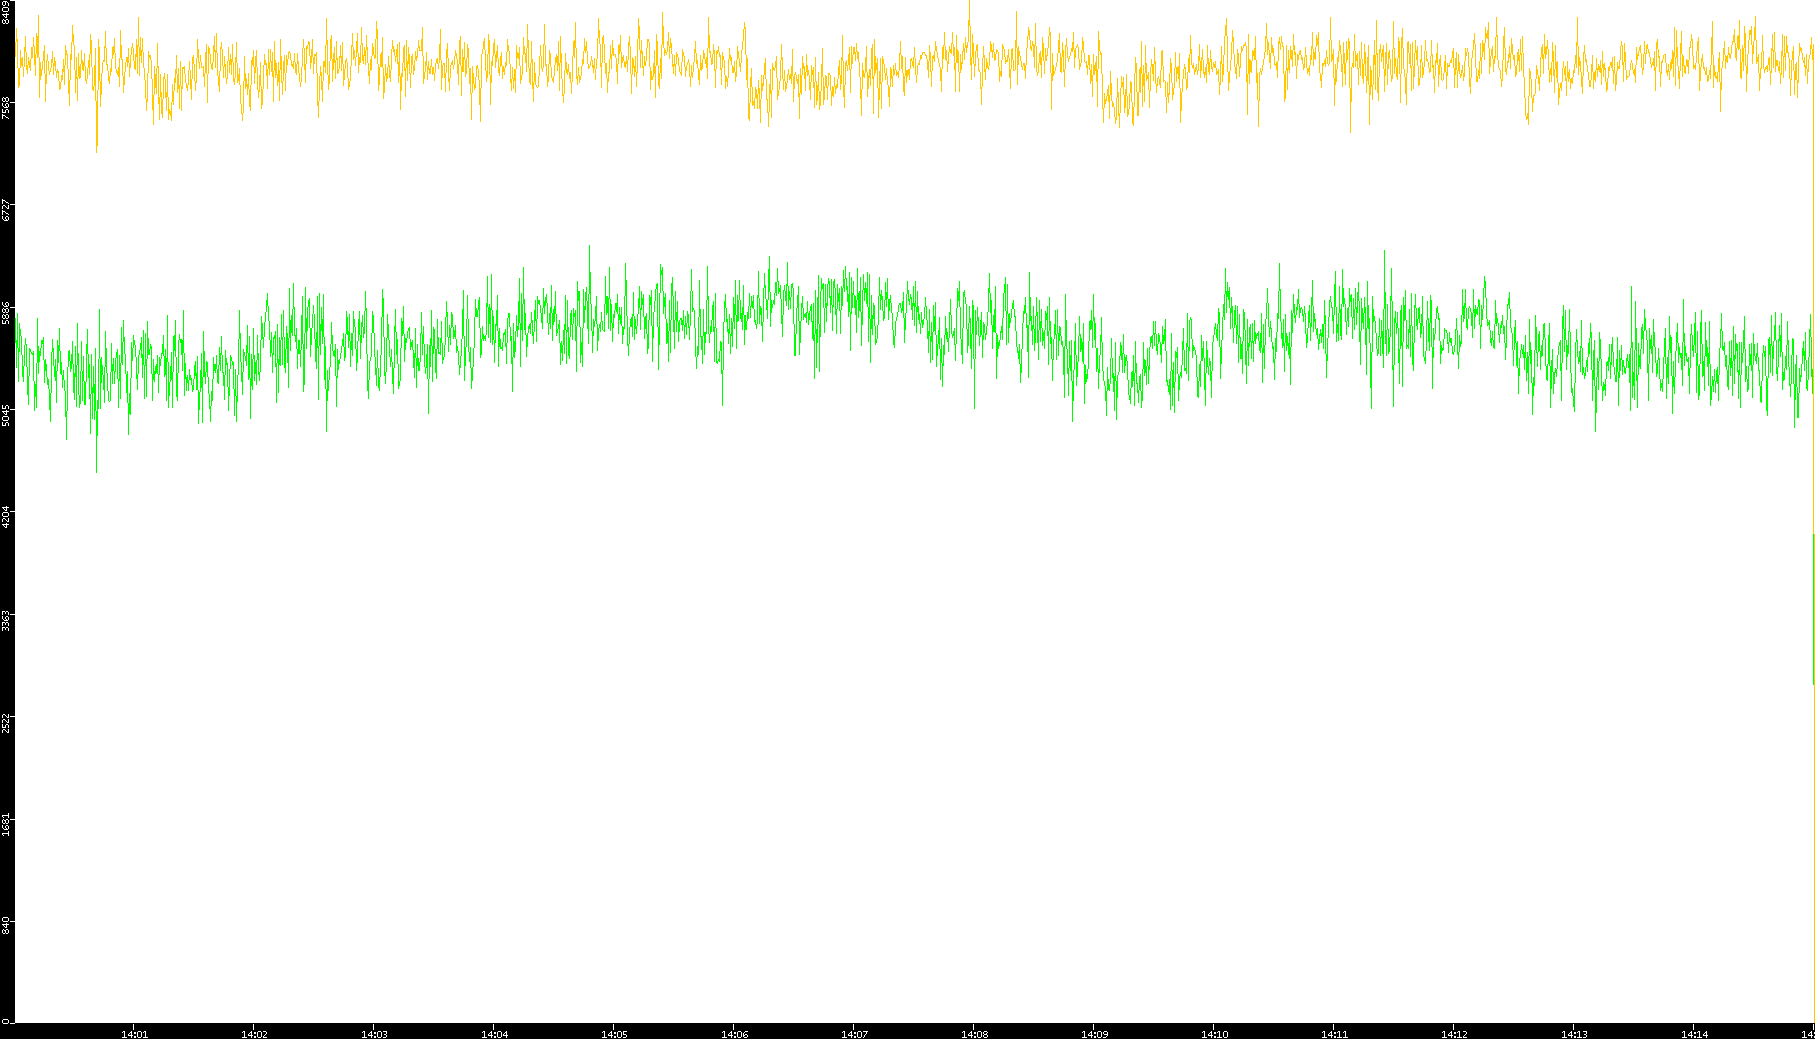Select the 5045 value axis label
Image resolution: width=1815 pixels, height=1039 pixels.
[7, 415]
